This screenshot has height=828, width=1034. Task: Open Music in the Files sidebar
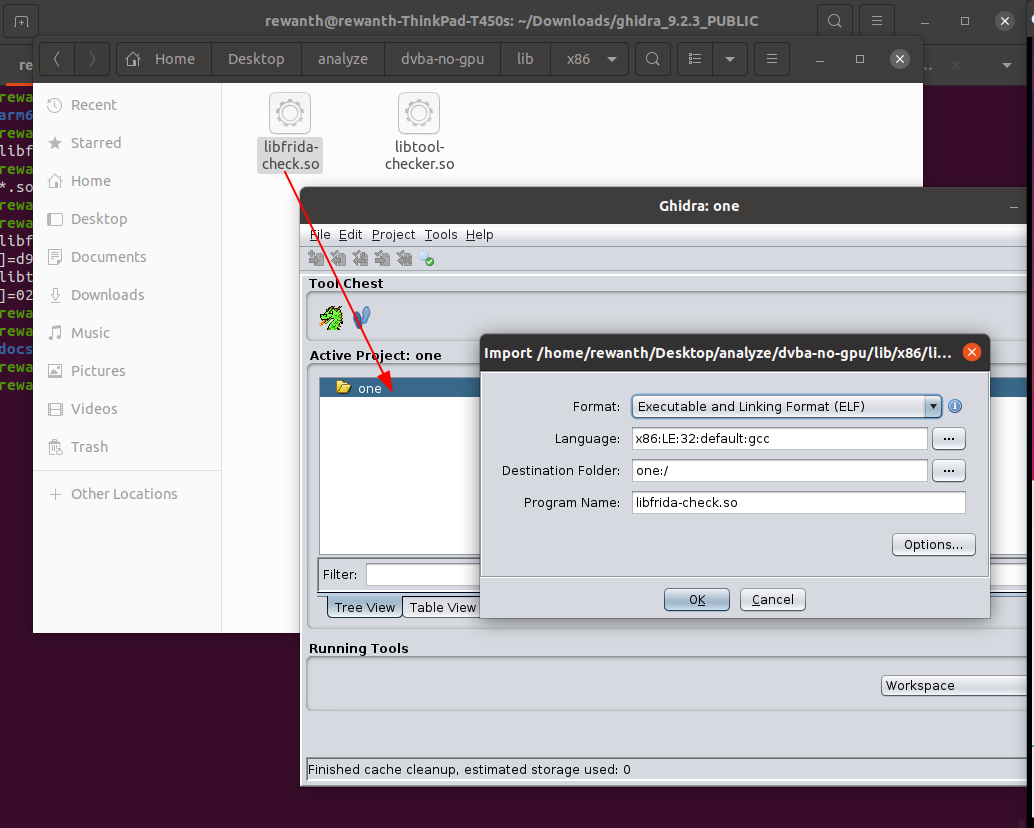point(127,333)
